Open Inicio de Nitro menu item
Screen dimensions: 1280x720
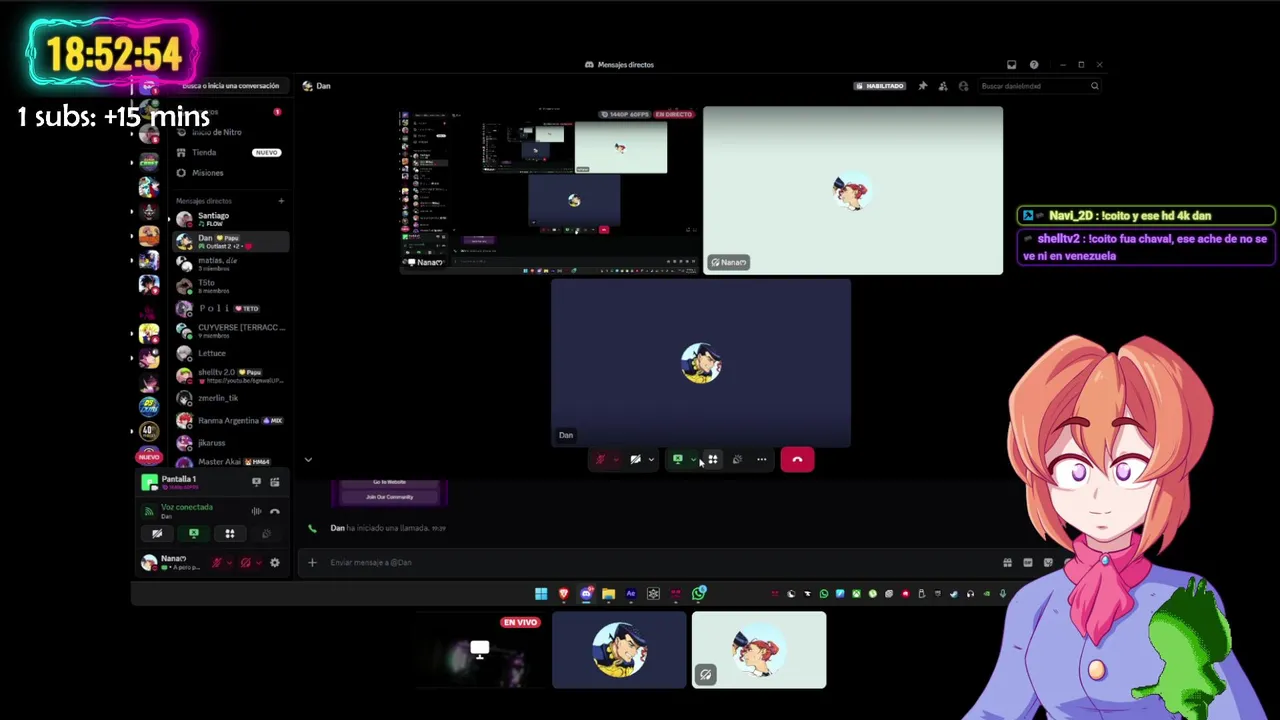coord(231,132)
